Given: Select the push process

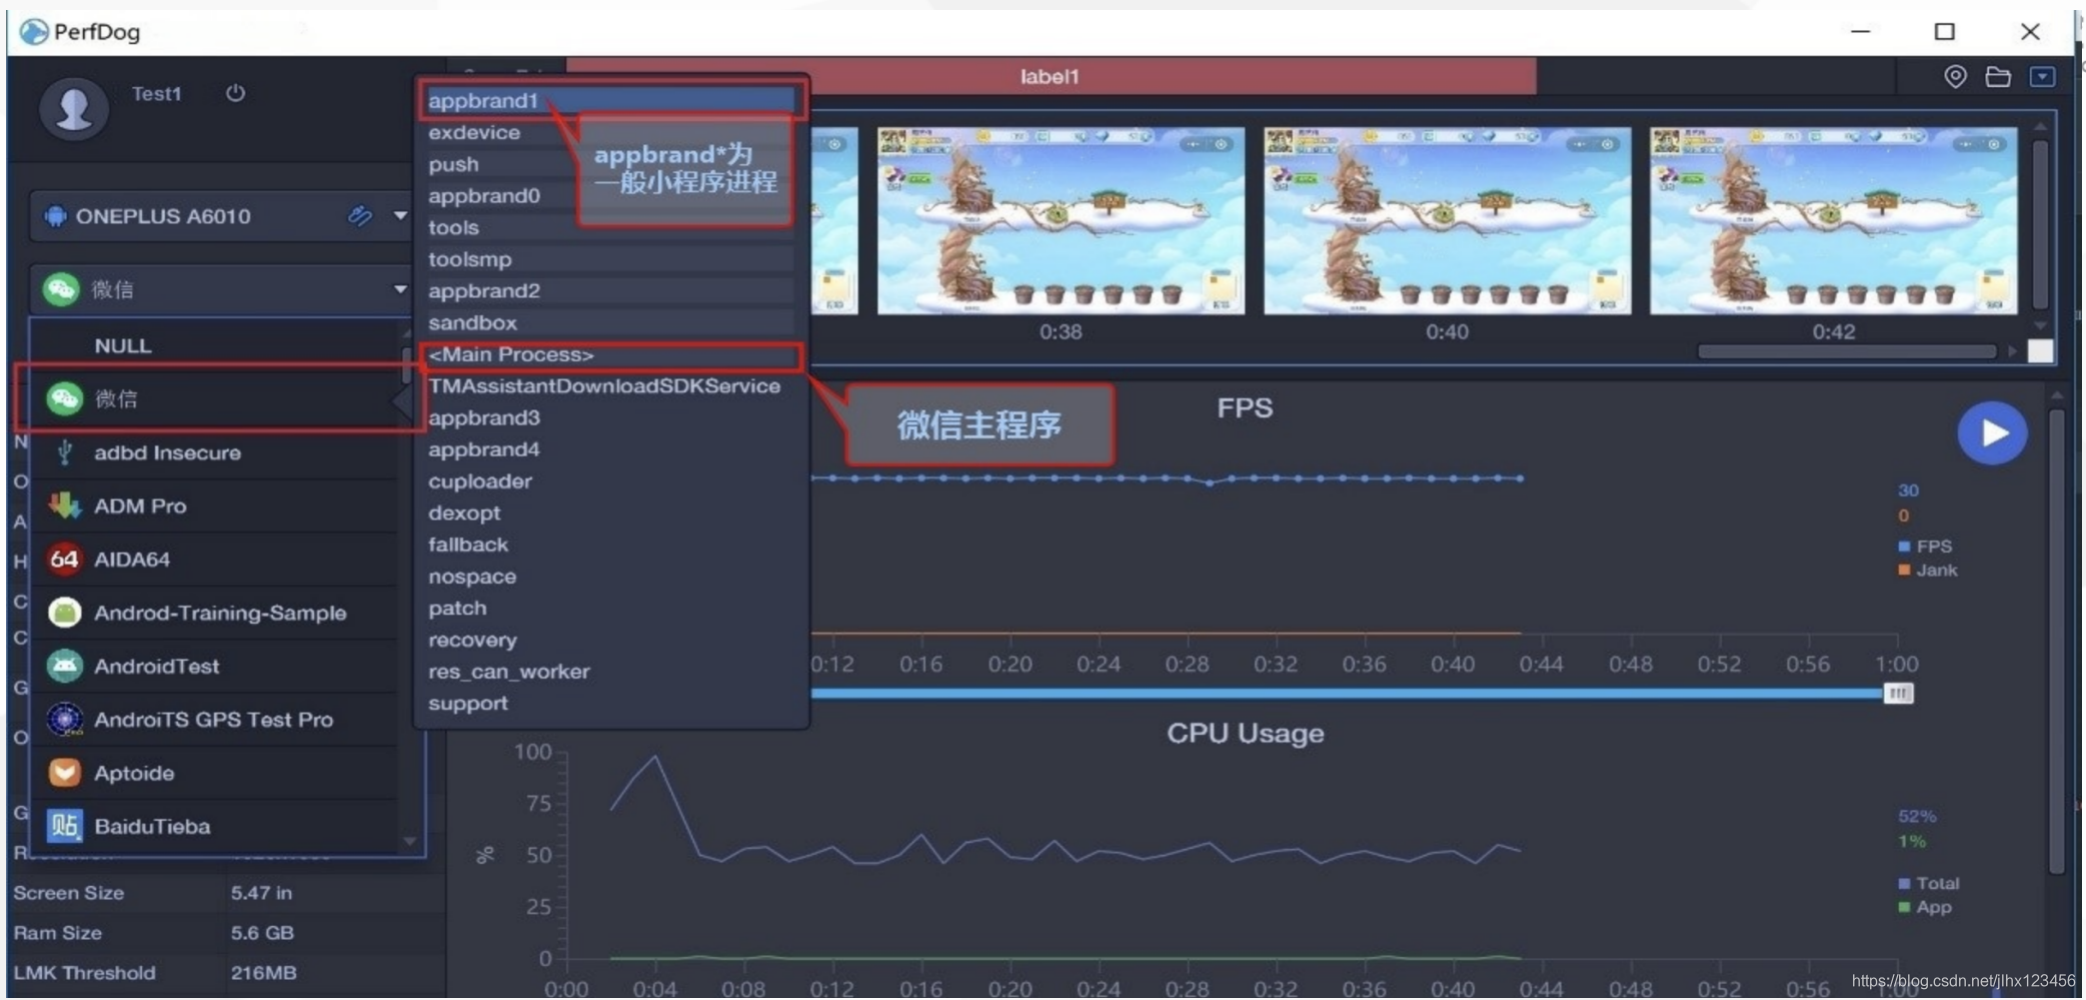Looking at the screenshot, I should click(x=610, y=164).
